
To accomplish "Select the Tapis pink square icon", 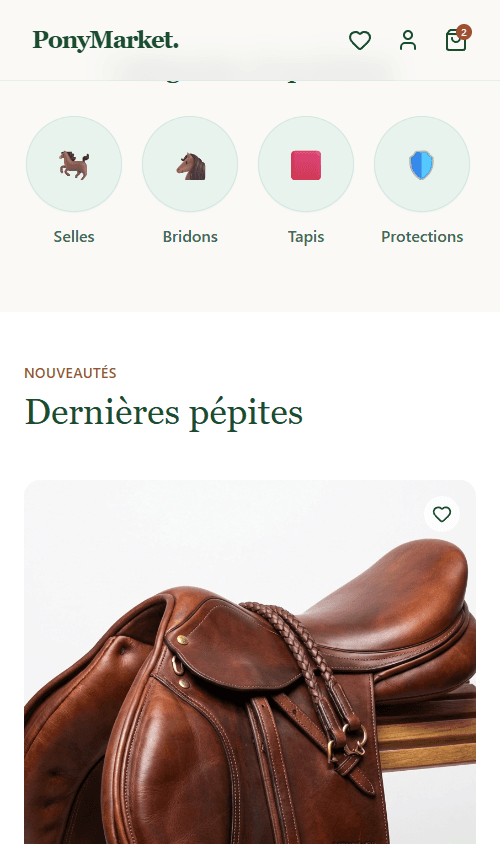I will click(306, 165).
